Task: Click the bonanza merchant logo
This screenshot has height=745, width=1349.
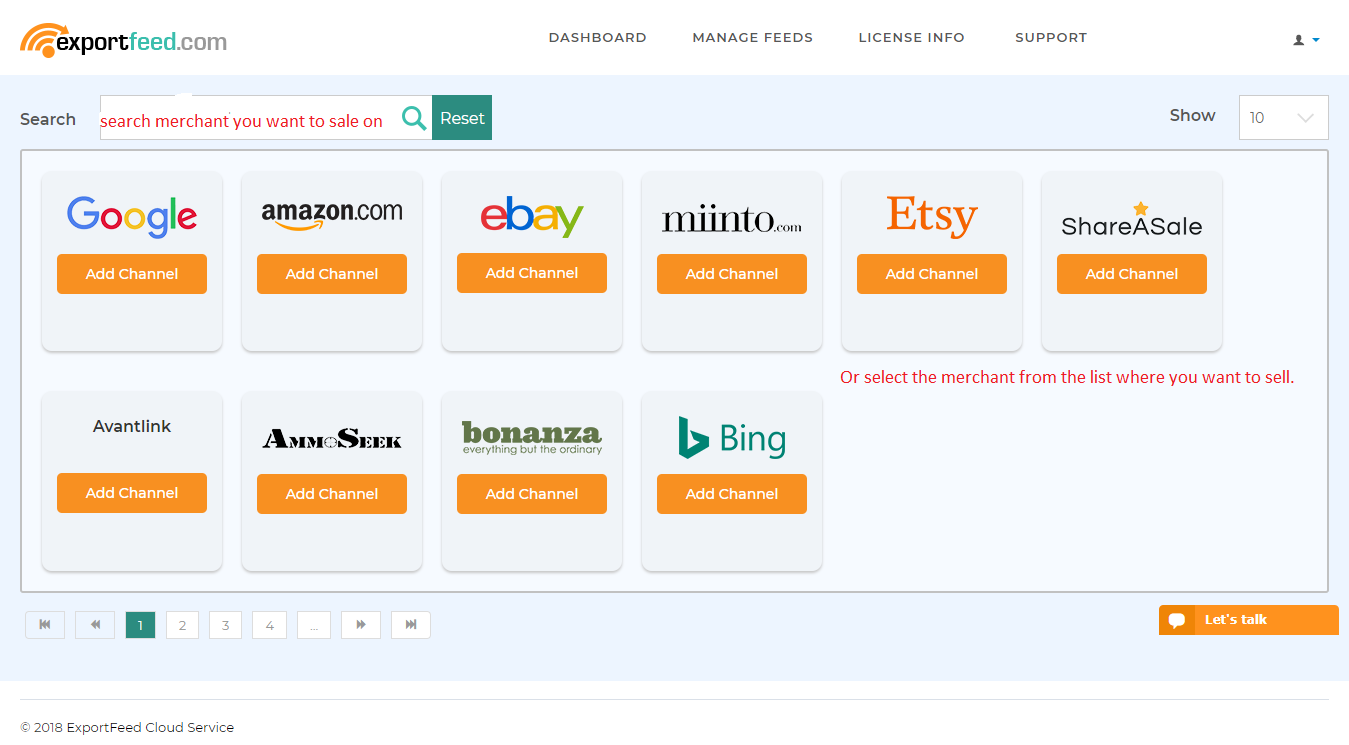Action: 532,438
